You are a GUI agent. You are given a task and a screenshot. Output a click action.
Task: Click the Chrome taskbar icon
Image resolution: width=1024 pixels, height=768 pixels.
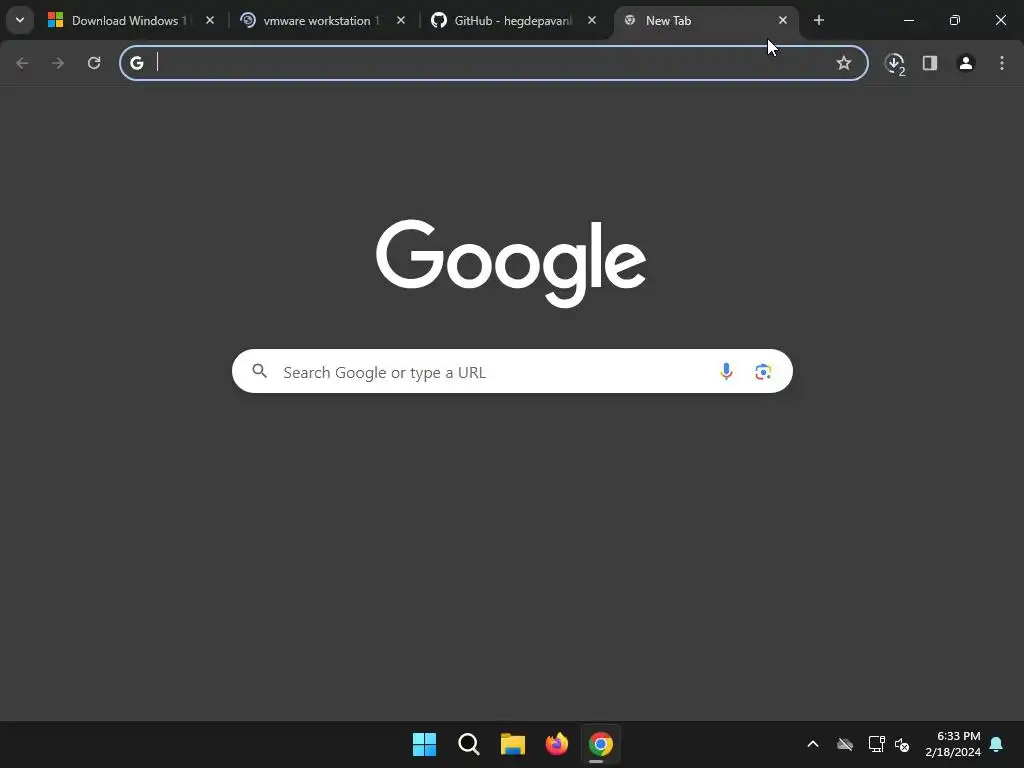601,744
